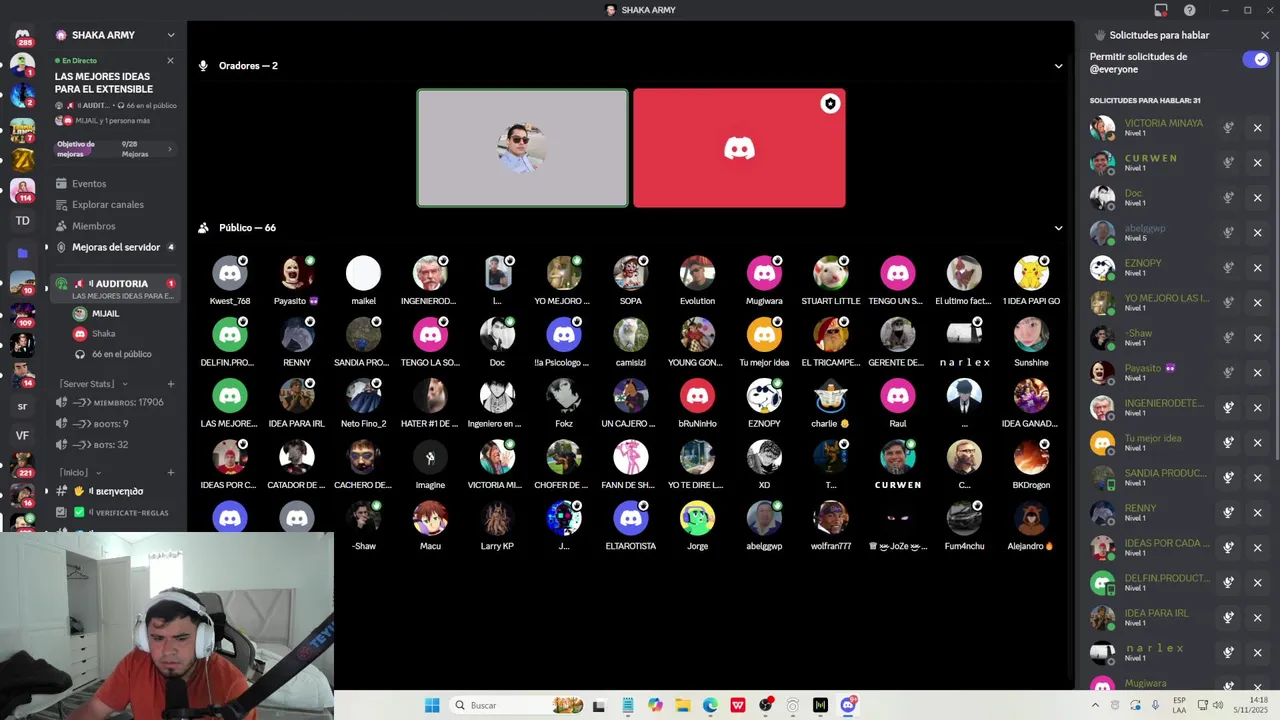Screen dimensions: 1280x720
Task: Open server folder icon in server list
Action: [22, 253]
